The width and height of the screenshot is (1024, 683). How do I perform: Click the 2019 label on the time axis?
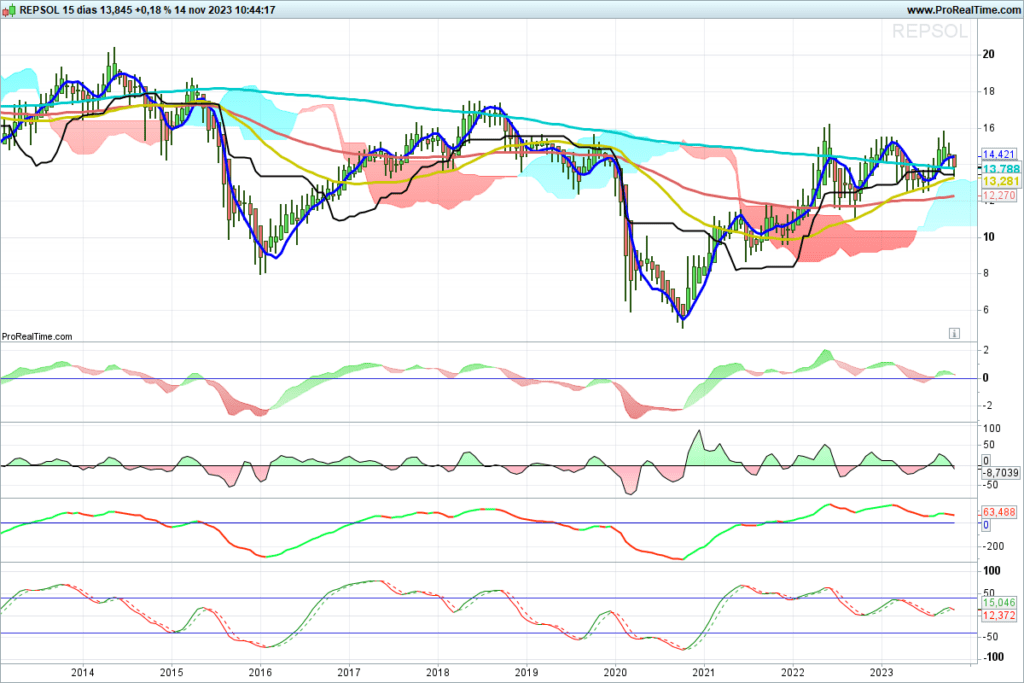[526, 673]
